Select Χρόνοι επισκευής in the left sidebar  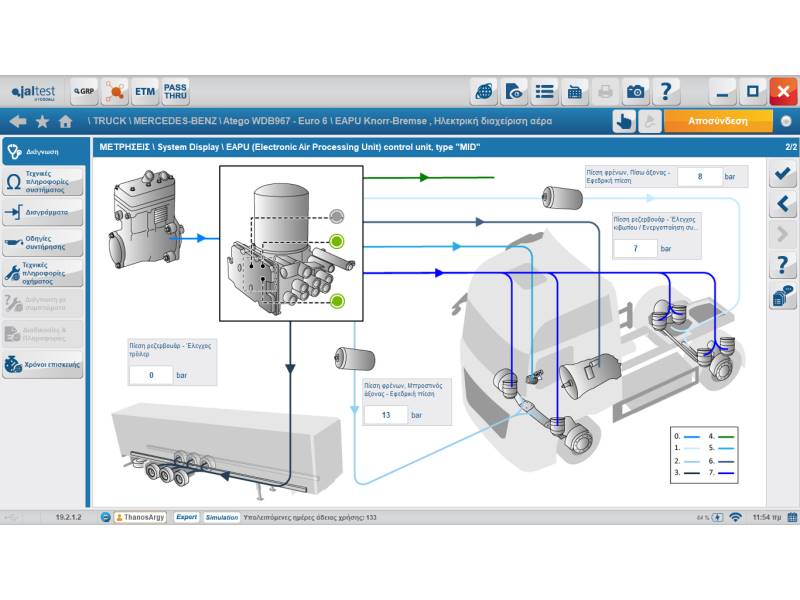[x=43, y=365]
